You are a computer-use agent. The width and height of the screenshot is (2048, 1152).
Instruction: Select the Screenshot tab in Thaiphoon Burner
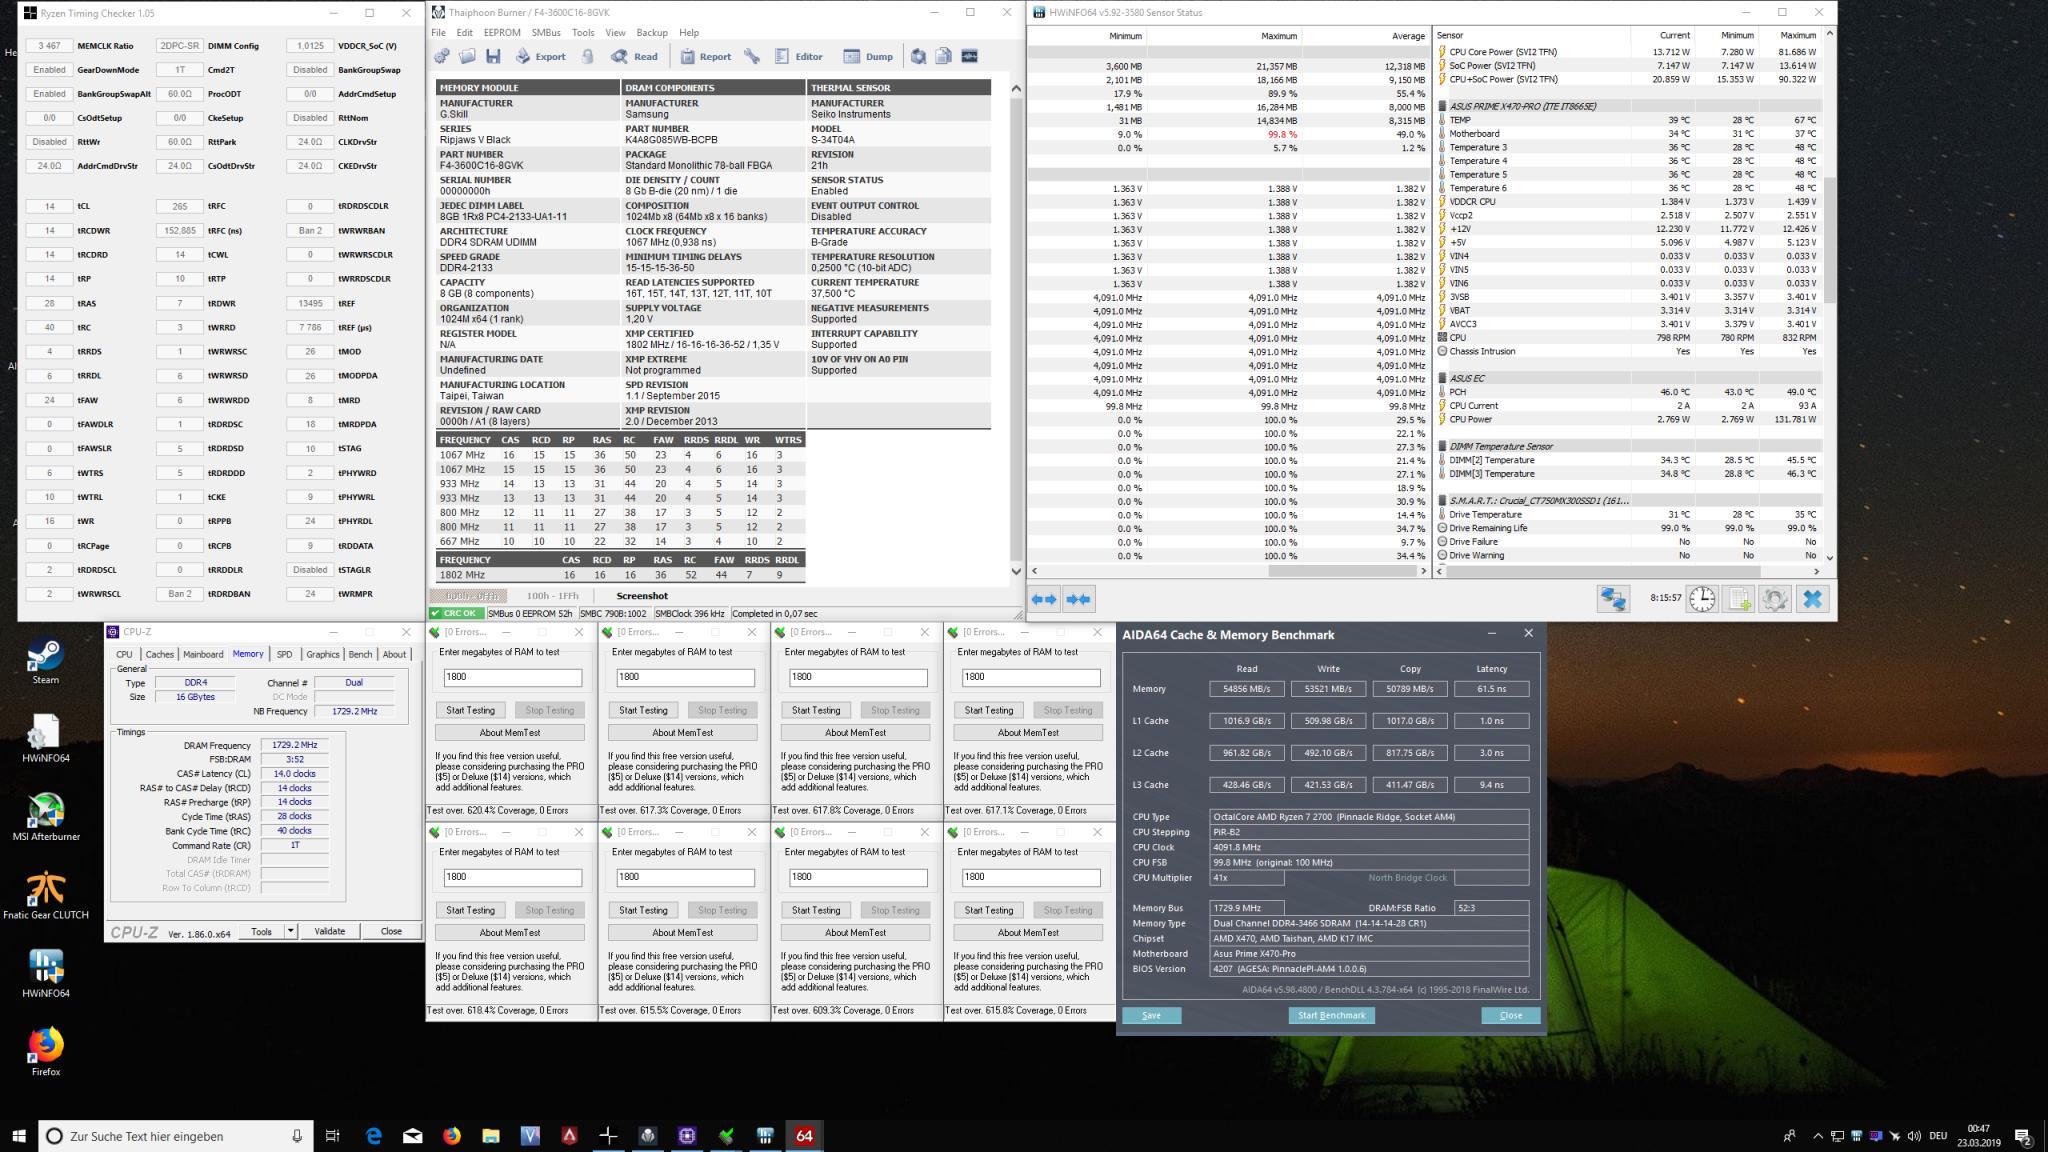(x=642, y=596)
